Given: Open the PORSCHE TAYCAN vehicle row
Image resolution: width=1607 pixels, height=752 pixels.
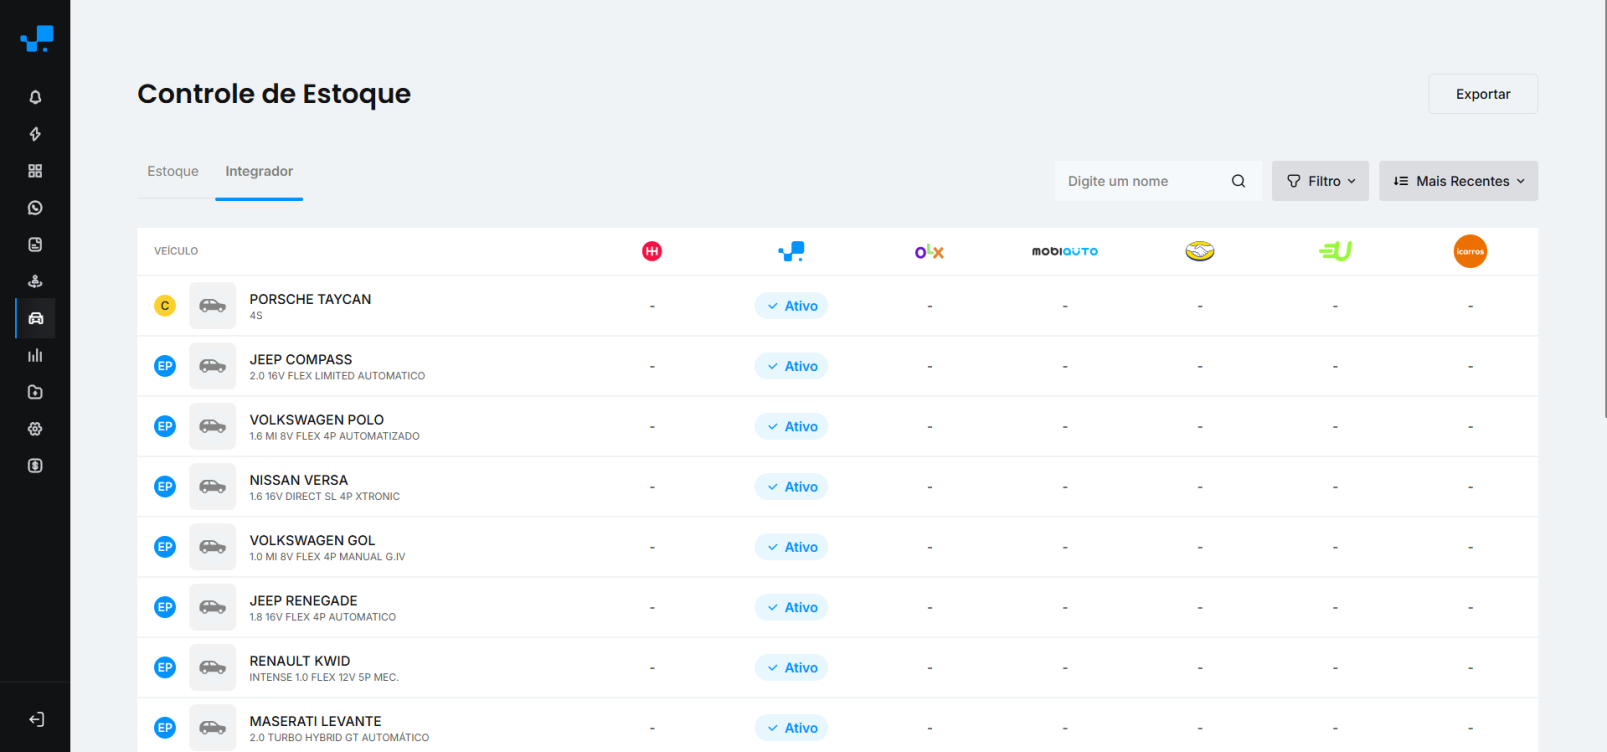Looking at the screenshot, I should click(x=837, y=306).
